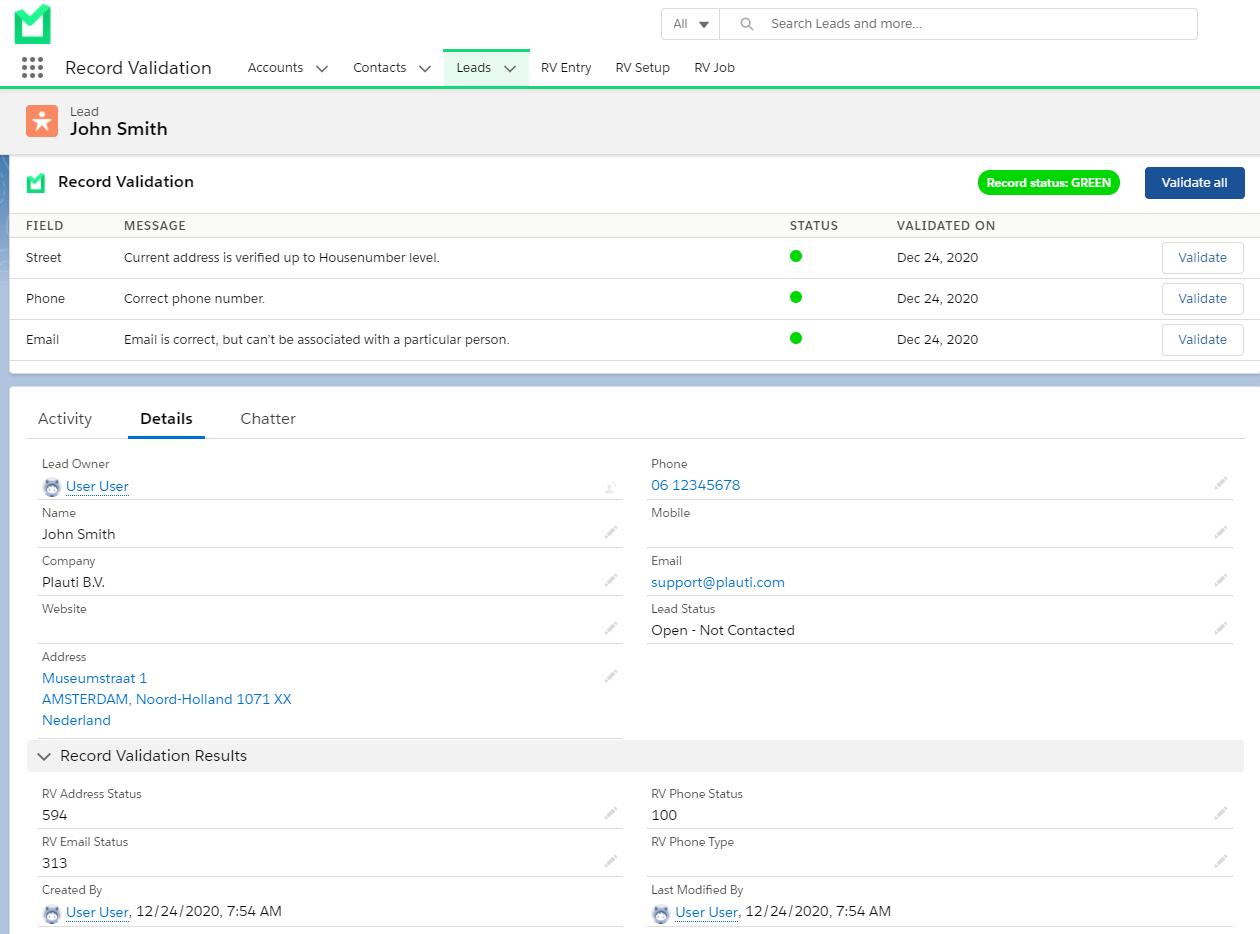
Task: Click the AMSTERDAM, Noord-Holland 1071 XX line
Action: (x=167, y=699)
